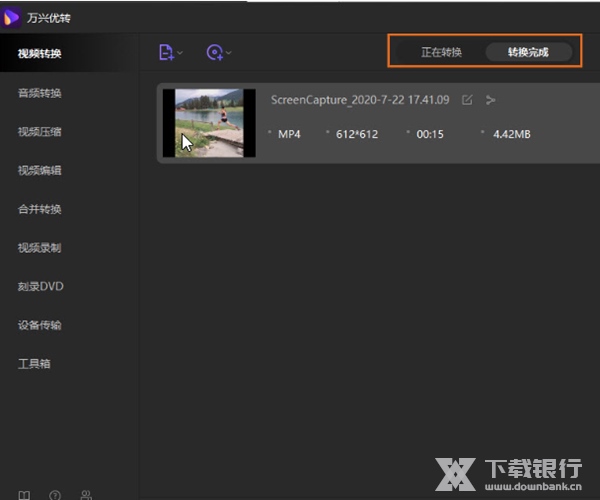Open the 刻录DVD sidebar section
The image size is (600, 500).
tap(41, 286)
